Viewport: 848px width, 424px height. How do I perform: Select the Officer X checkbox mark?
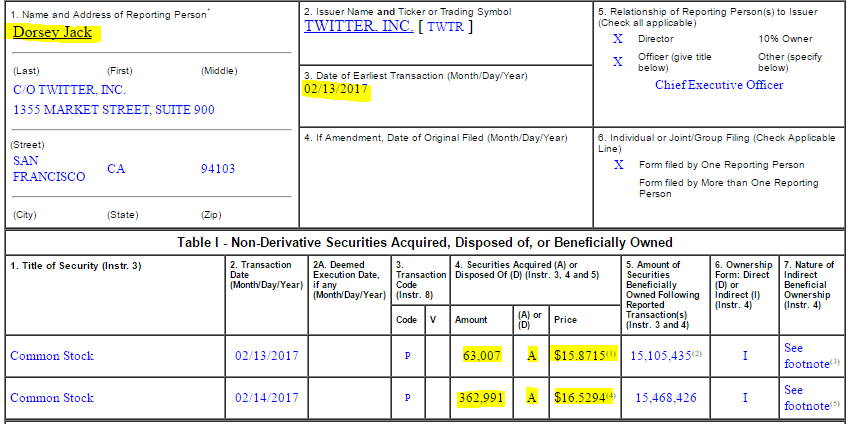(x=618, y=62)
